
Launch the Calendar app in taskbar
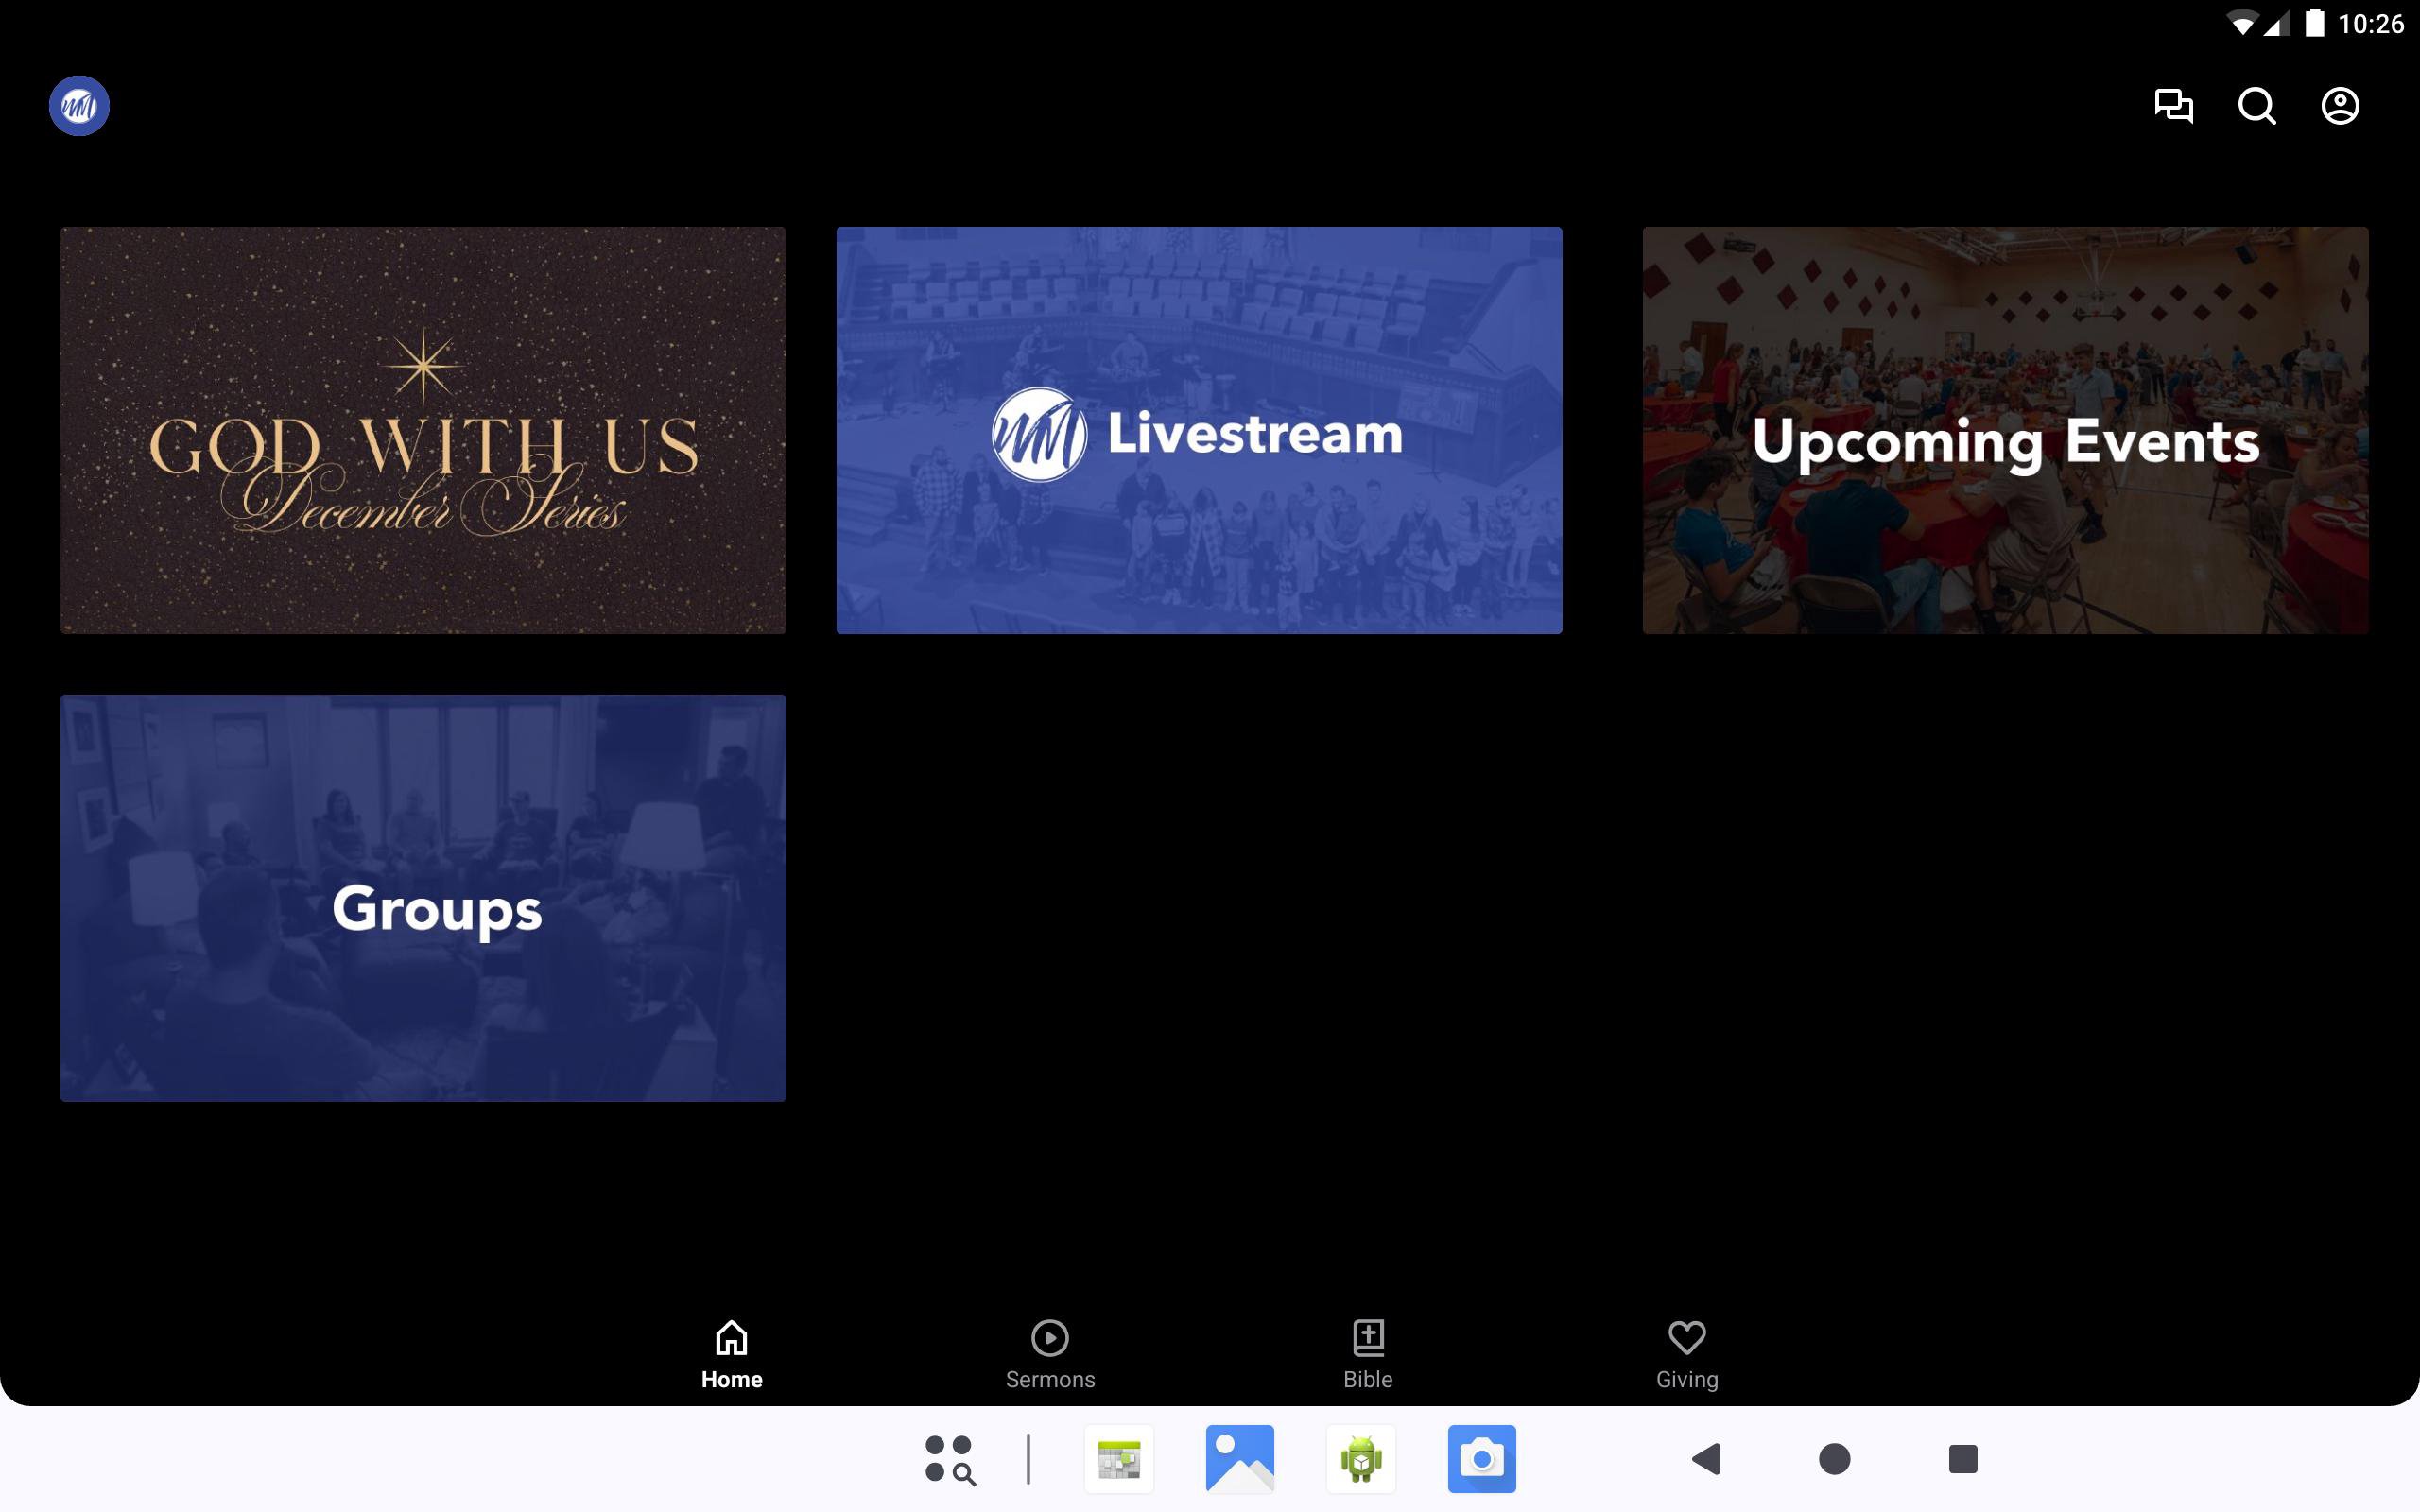click(1119, 1459)
